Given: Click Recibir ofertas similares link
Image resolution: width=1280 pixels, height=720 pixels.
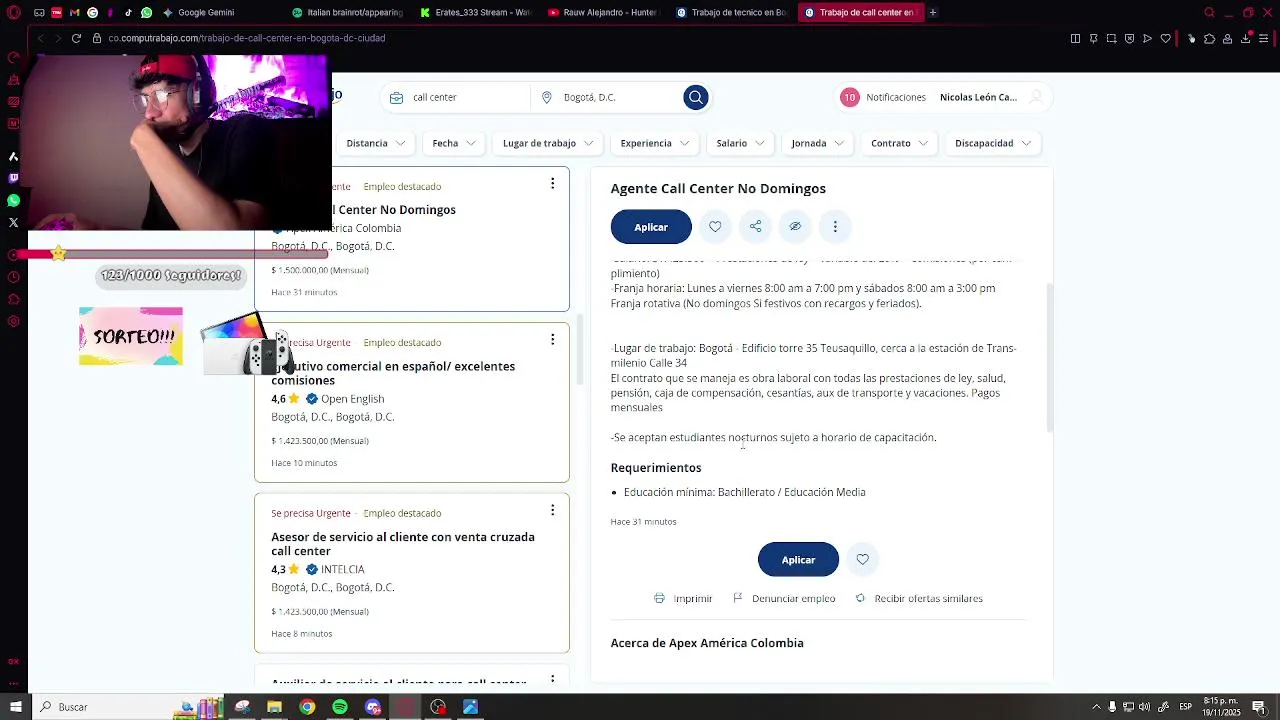Looking at the screenshot, I should [x=919, y=599].
